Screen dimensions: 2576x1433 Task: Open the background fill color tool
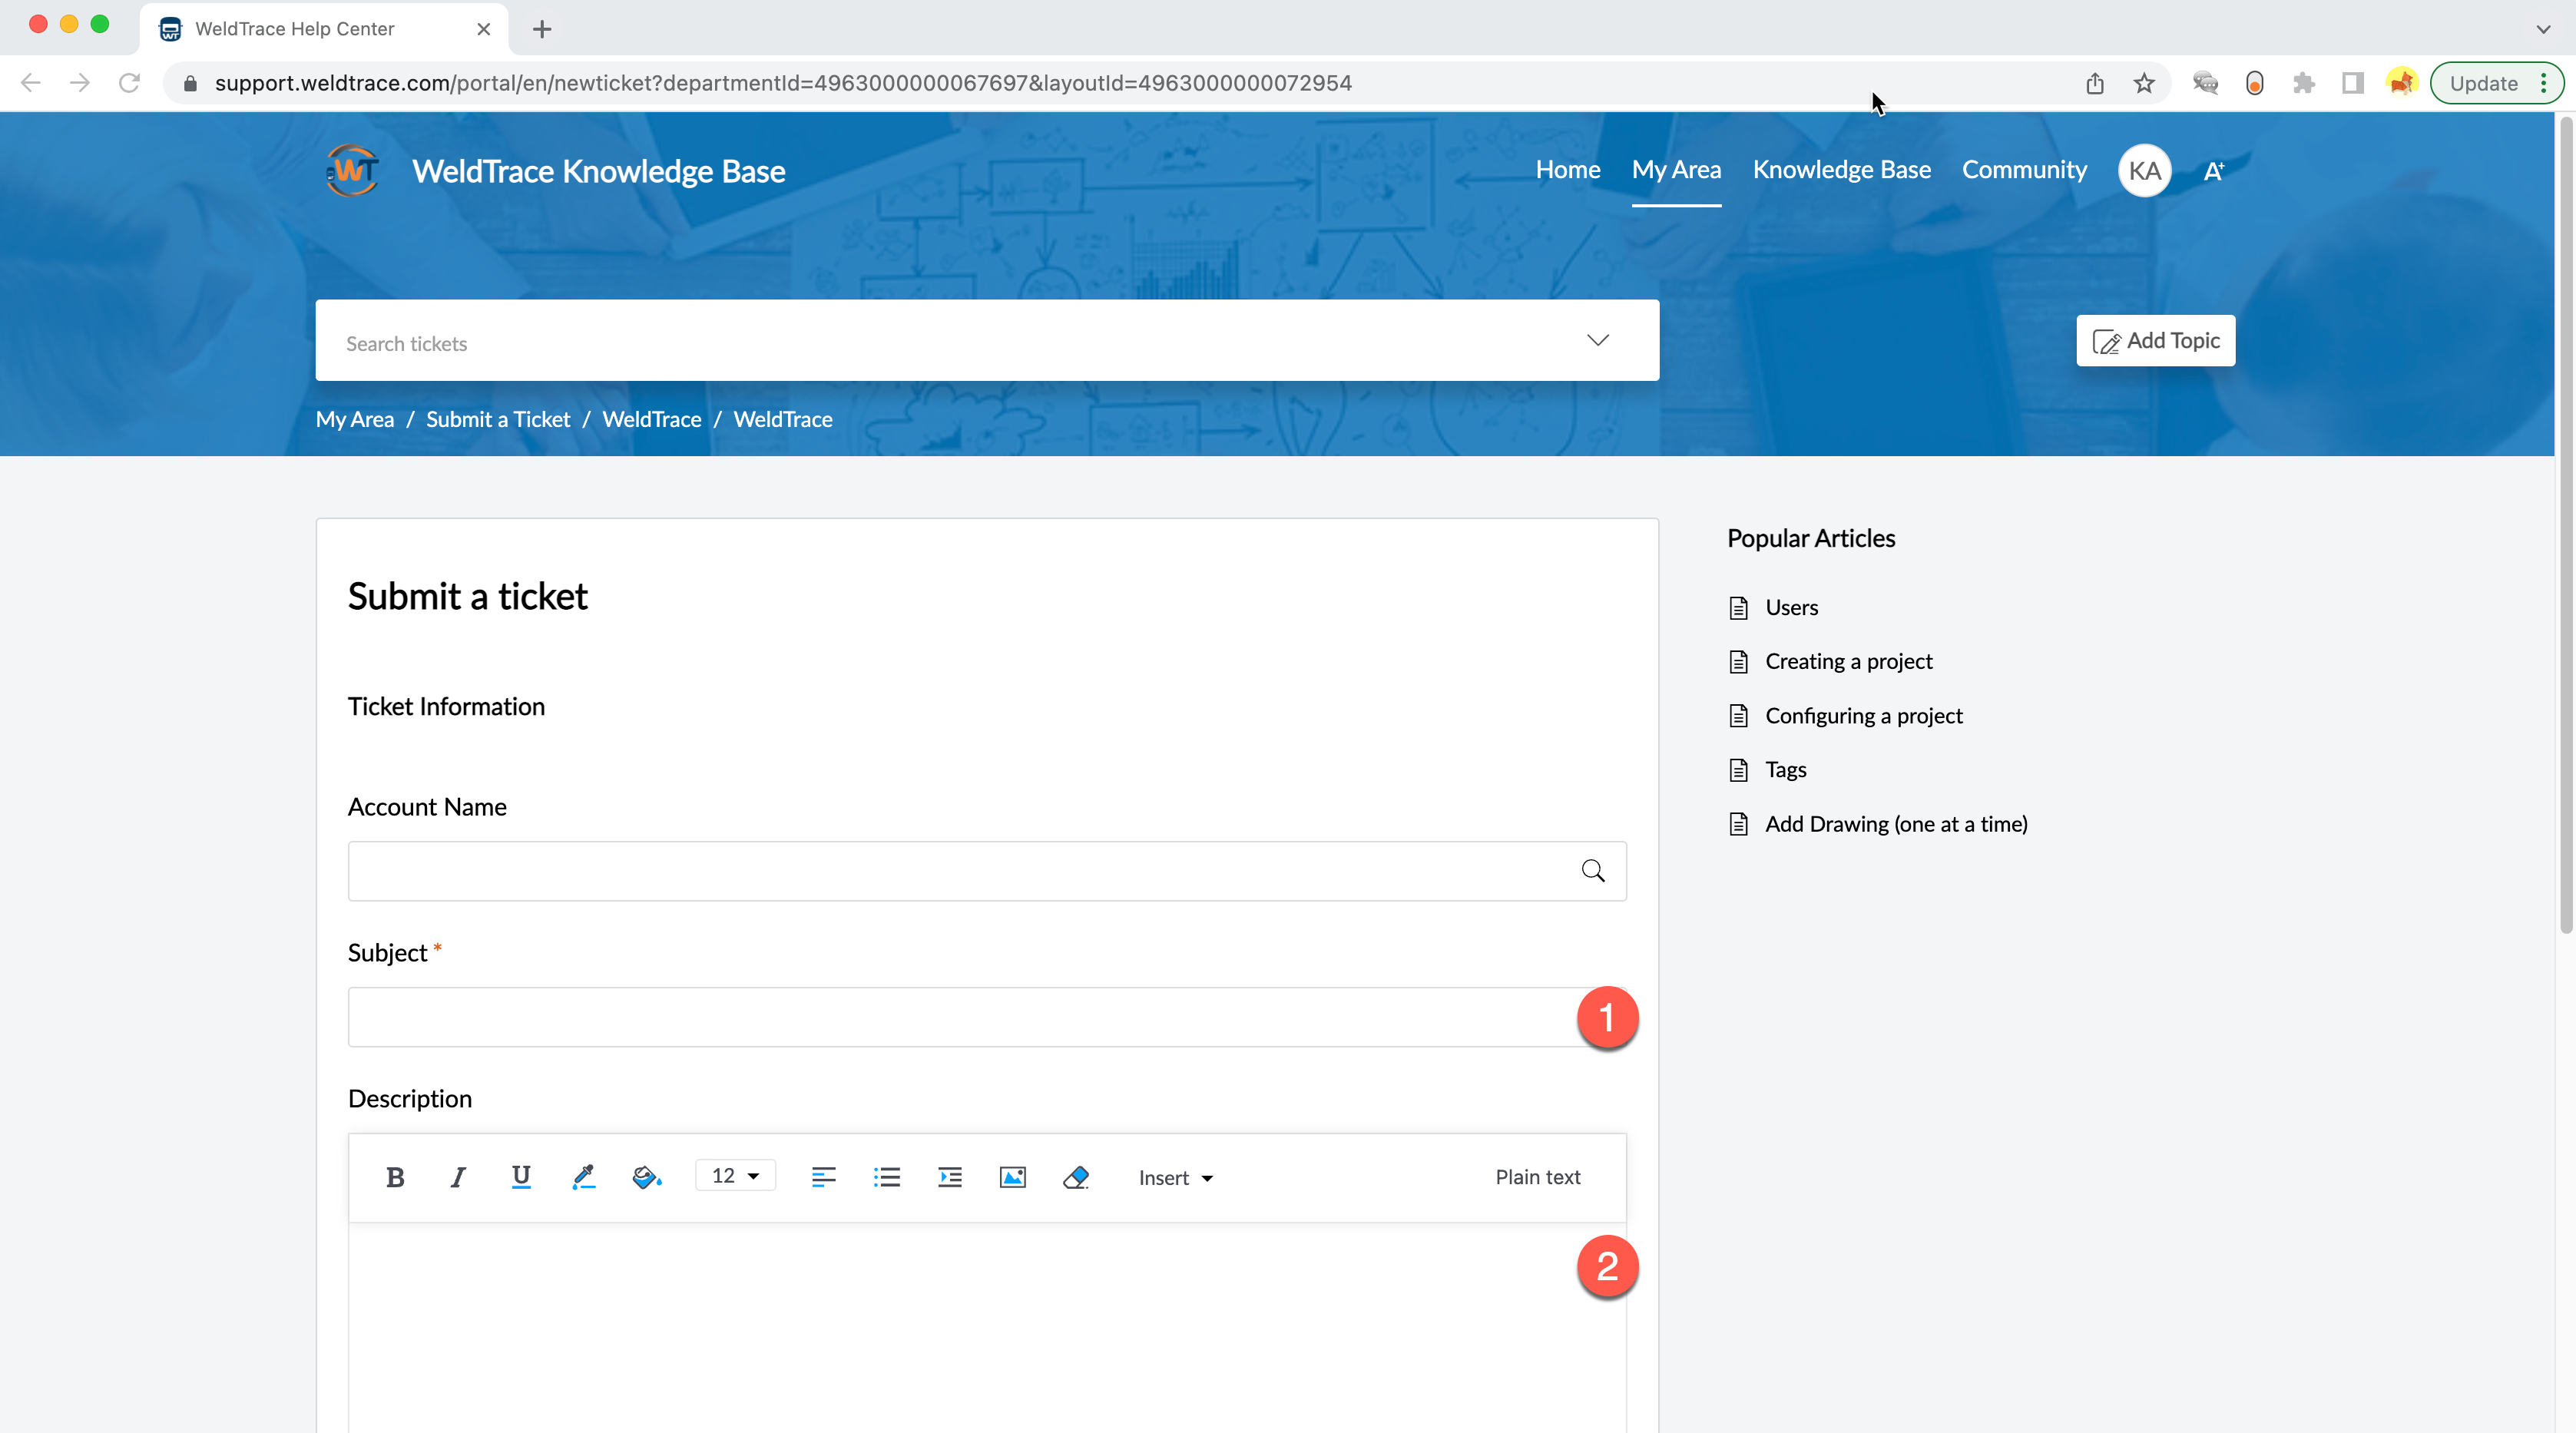[647, 1177]
